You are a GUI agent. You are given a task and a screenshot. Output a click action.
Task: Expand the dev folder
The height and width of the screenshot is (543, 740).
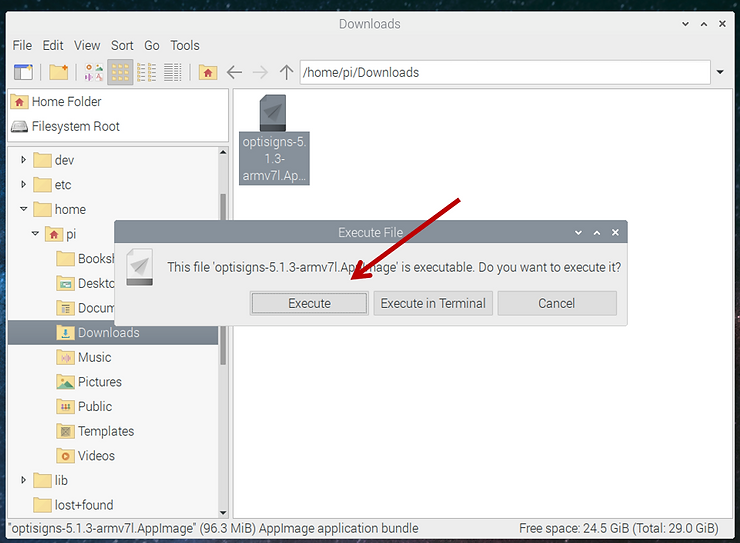[23, 160]
